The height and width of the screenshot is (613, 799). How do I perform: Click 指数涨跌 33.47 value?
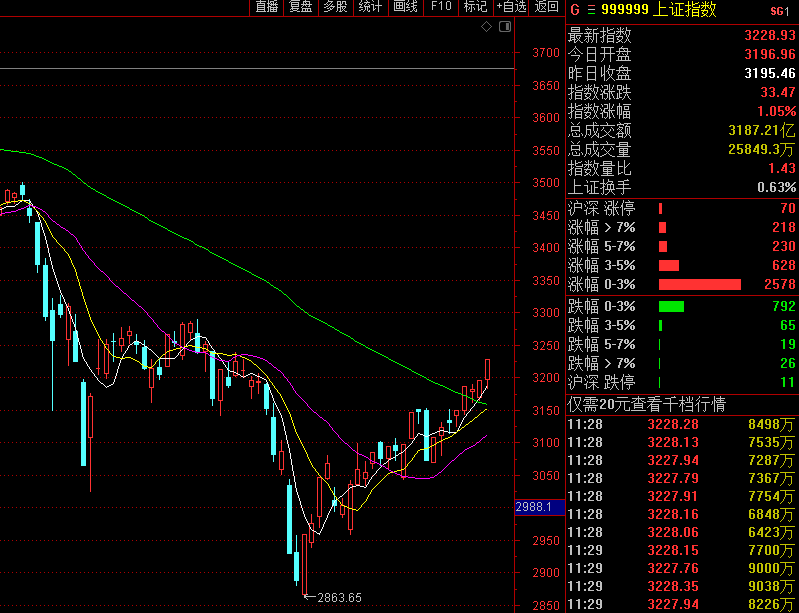[x=778, y=92]
